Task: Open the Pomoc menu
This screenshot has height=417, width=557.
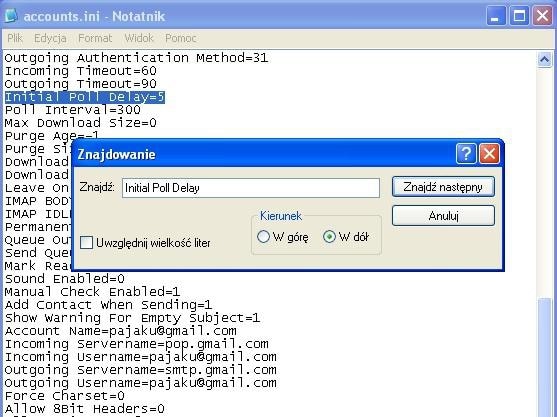Action: pos(180,38)
